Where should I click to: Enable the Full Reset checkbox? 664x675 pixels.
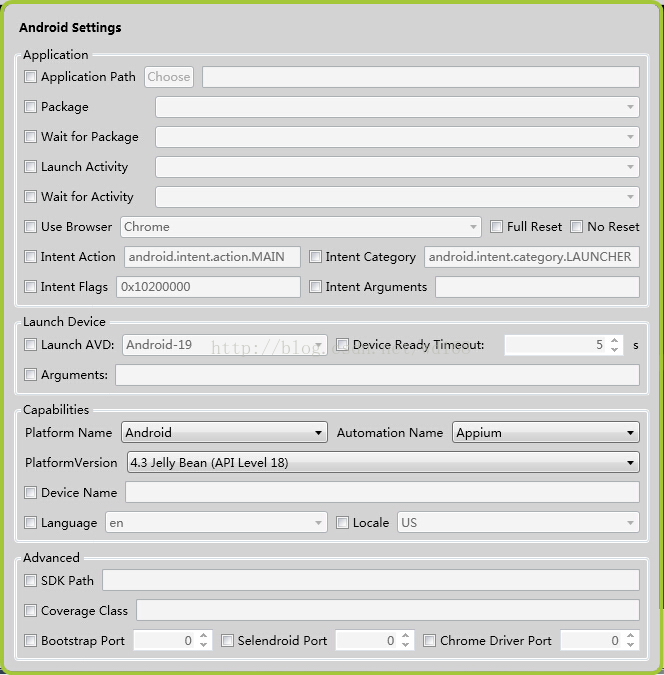pyautogui.click(x=496, y=226)
